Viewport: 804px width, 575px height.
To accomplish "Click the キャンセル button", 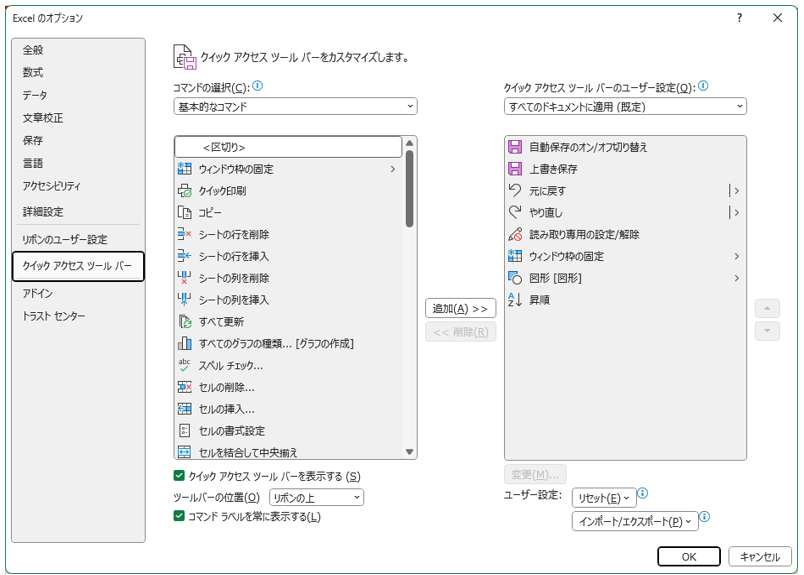I will tap(759, 557).
